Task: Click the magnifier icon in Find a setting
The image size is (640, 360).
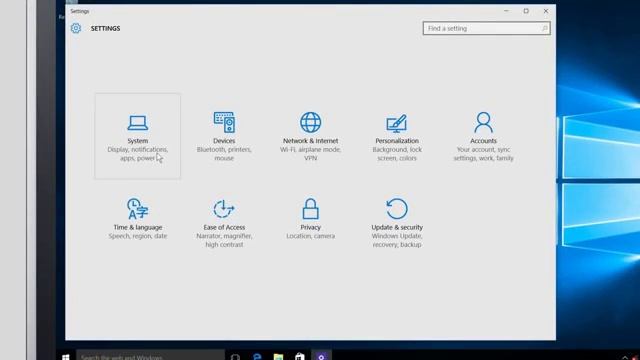Action: (544, 28)
